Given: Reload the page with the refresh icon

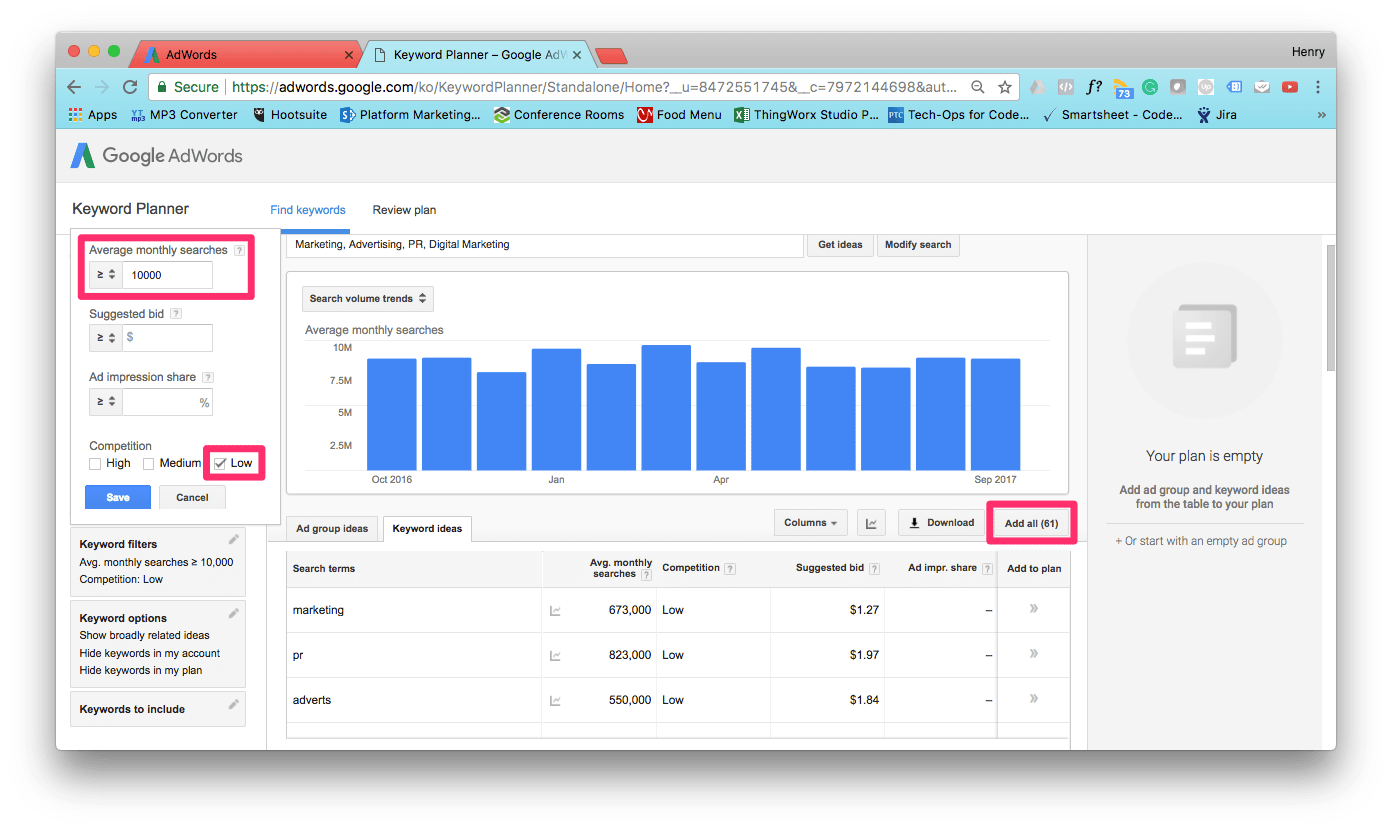Looking at the screenshot, I should (130, 87).
